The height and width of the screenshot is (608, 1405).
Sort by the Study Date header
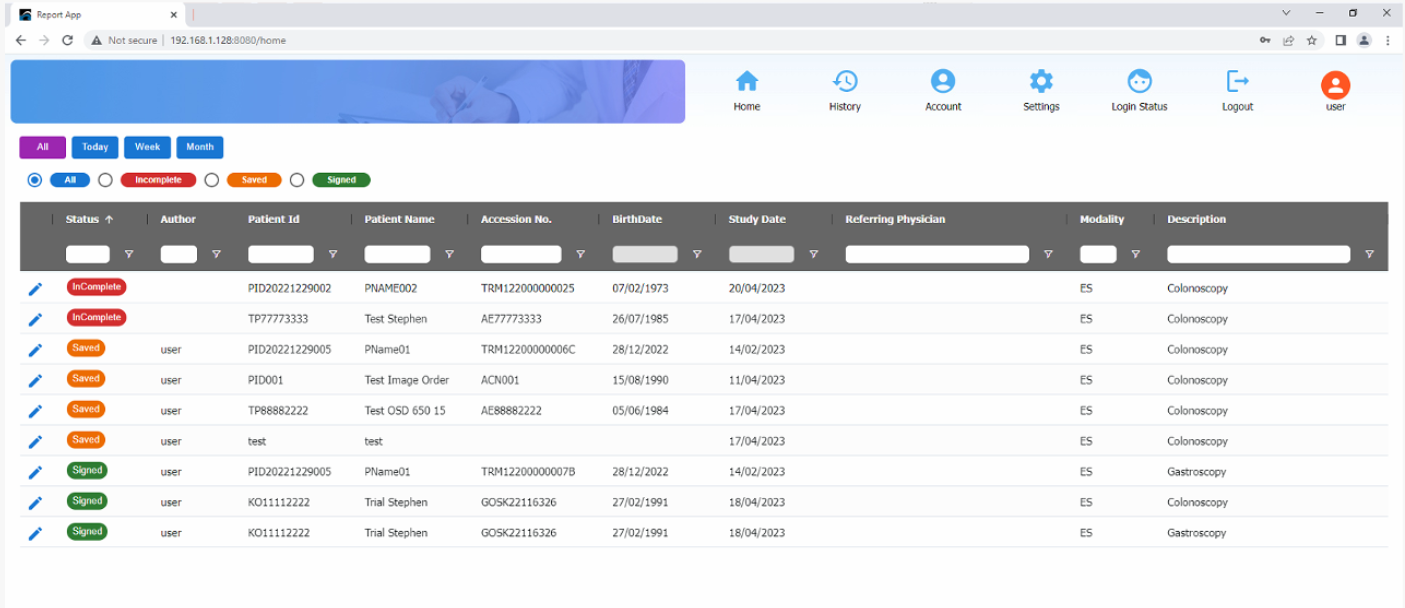pos(757,219)
